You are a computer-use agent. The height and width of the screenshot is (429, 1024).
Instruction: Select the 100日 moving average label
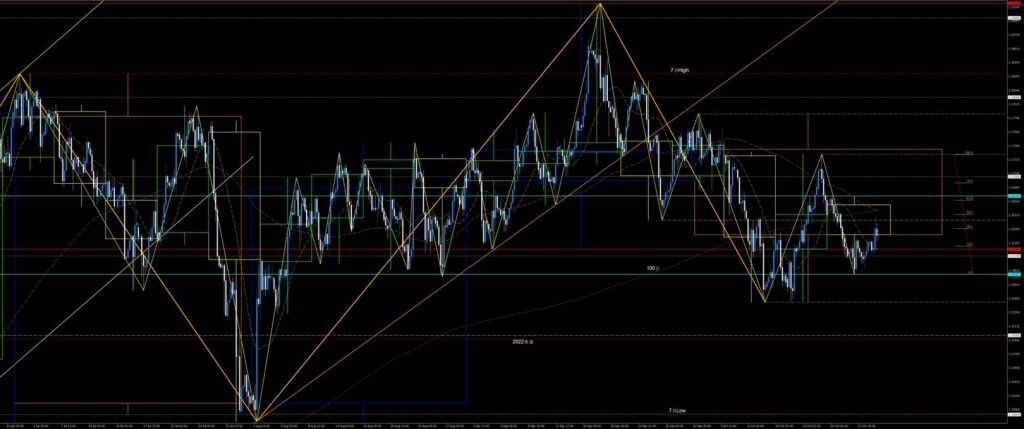pos(653,268)
